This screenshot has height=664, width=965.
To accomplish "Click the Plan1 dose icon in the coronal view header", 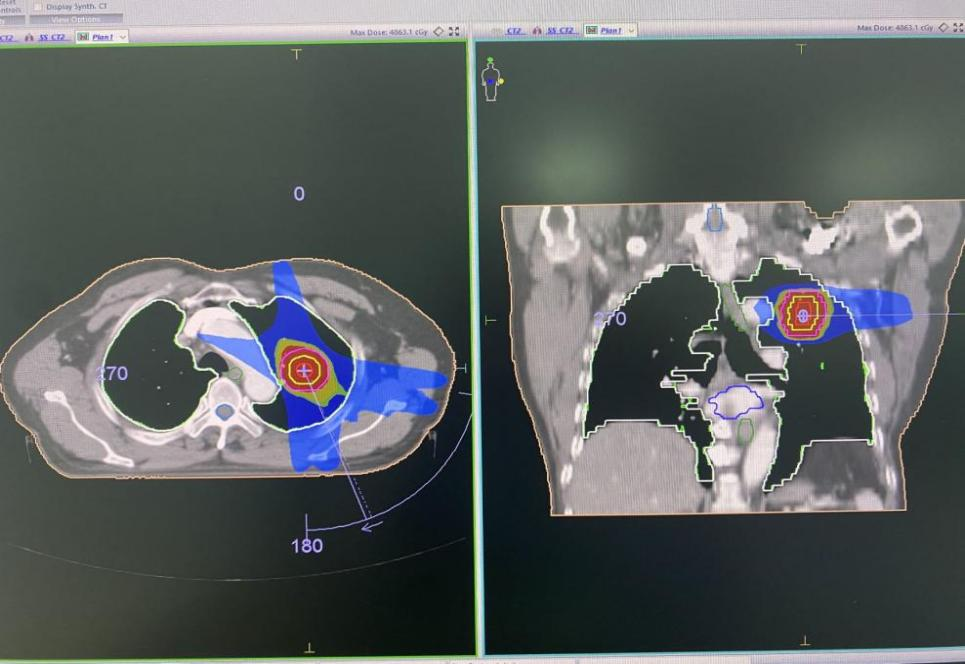I will point(590,32).
